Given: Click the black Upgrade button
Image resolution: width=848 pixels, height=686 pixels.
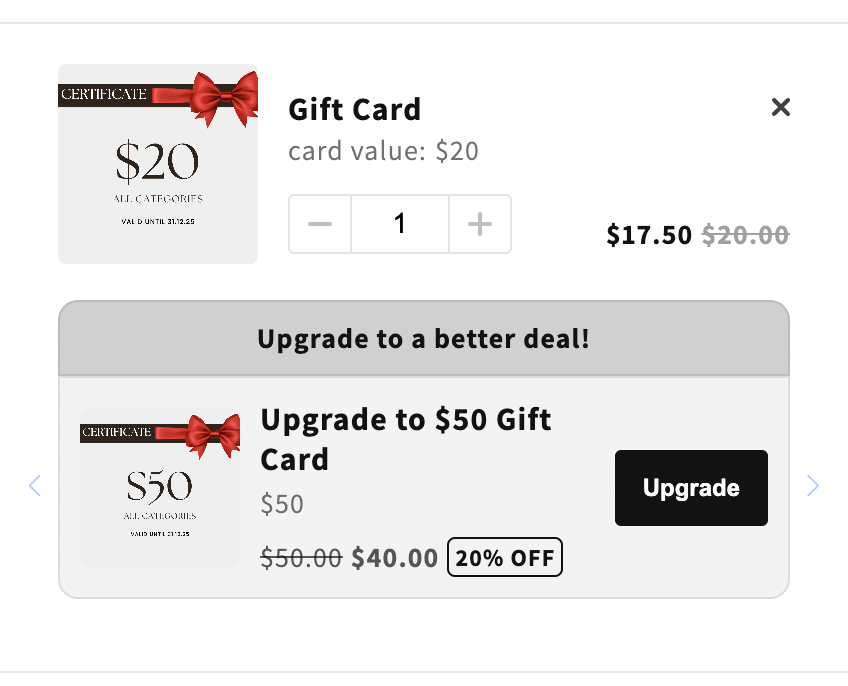Looking at the screenshot, I should pyautogui.click(x=691, y=487).
